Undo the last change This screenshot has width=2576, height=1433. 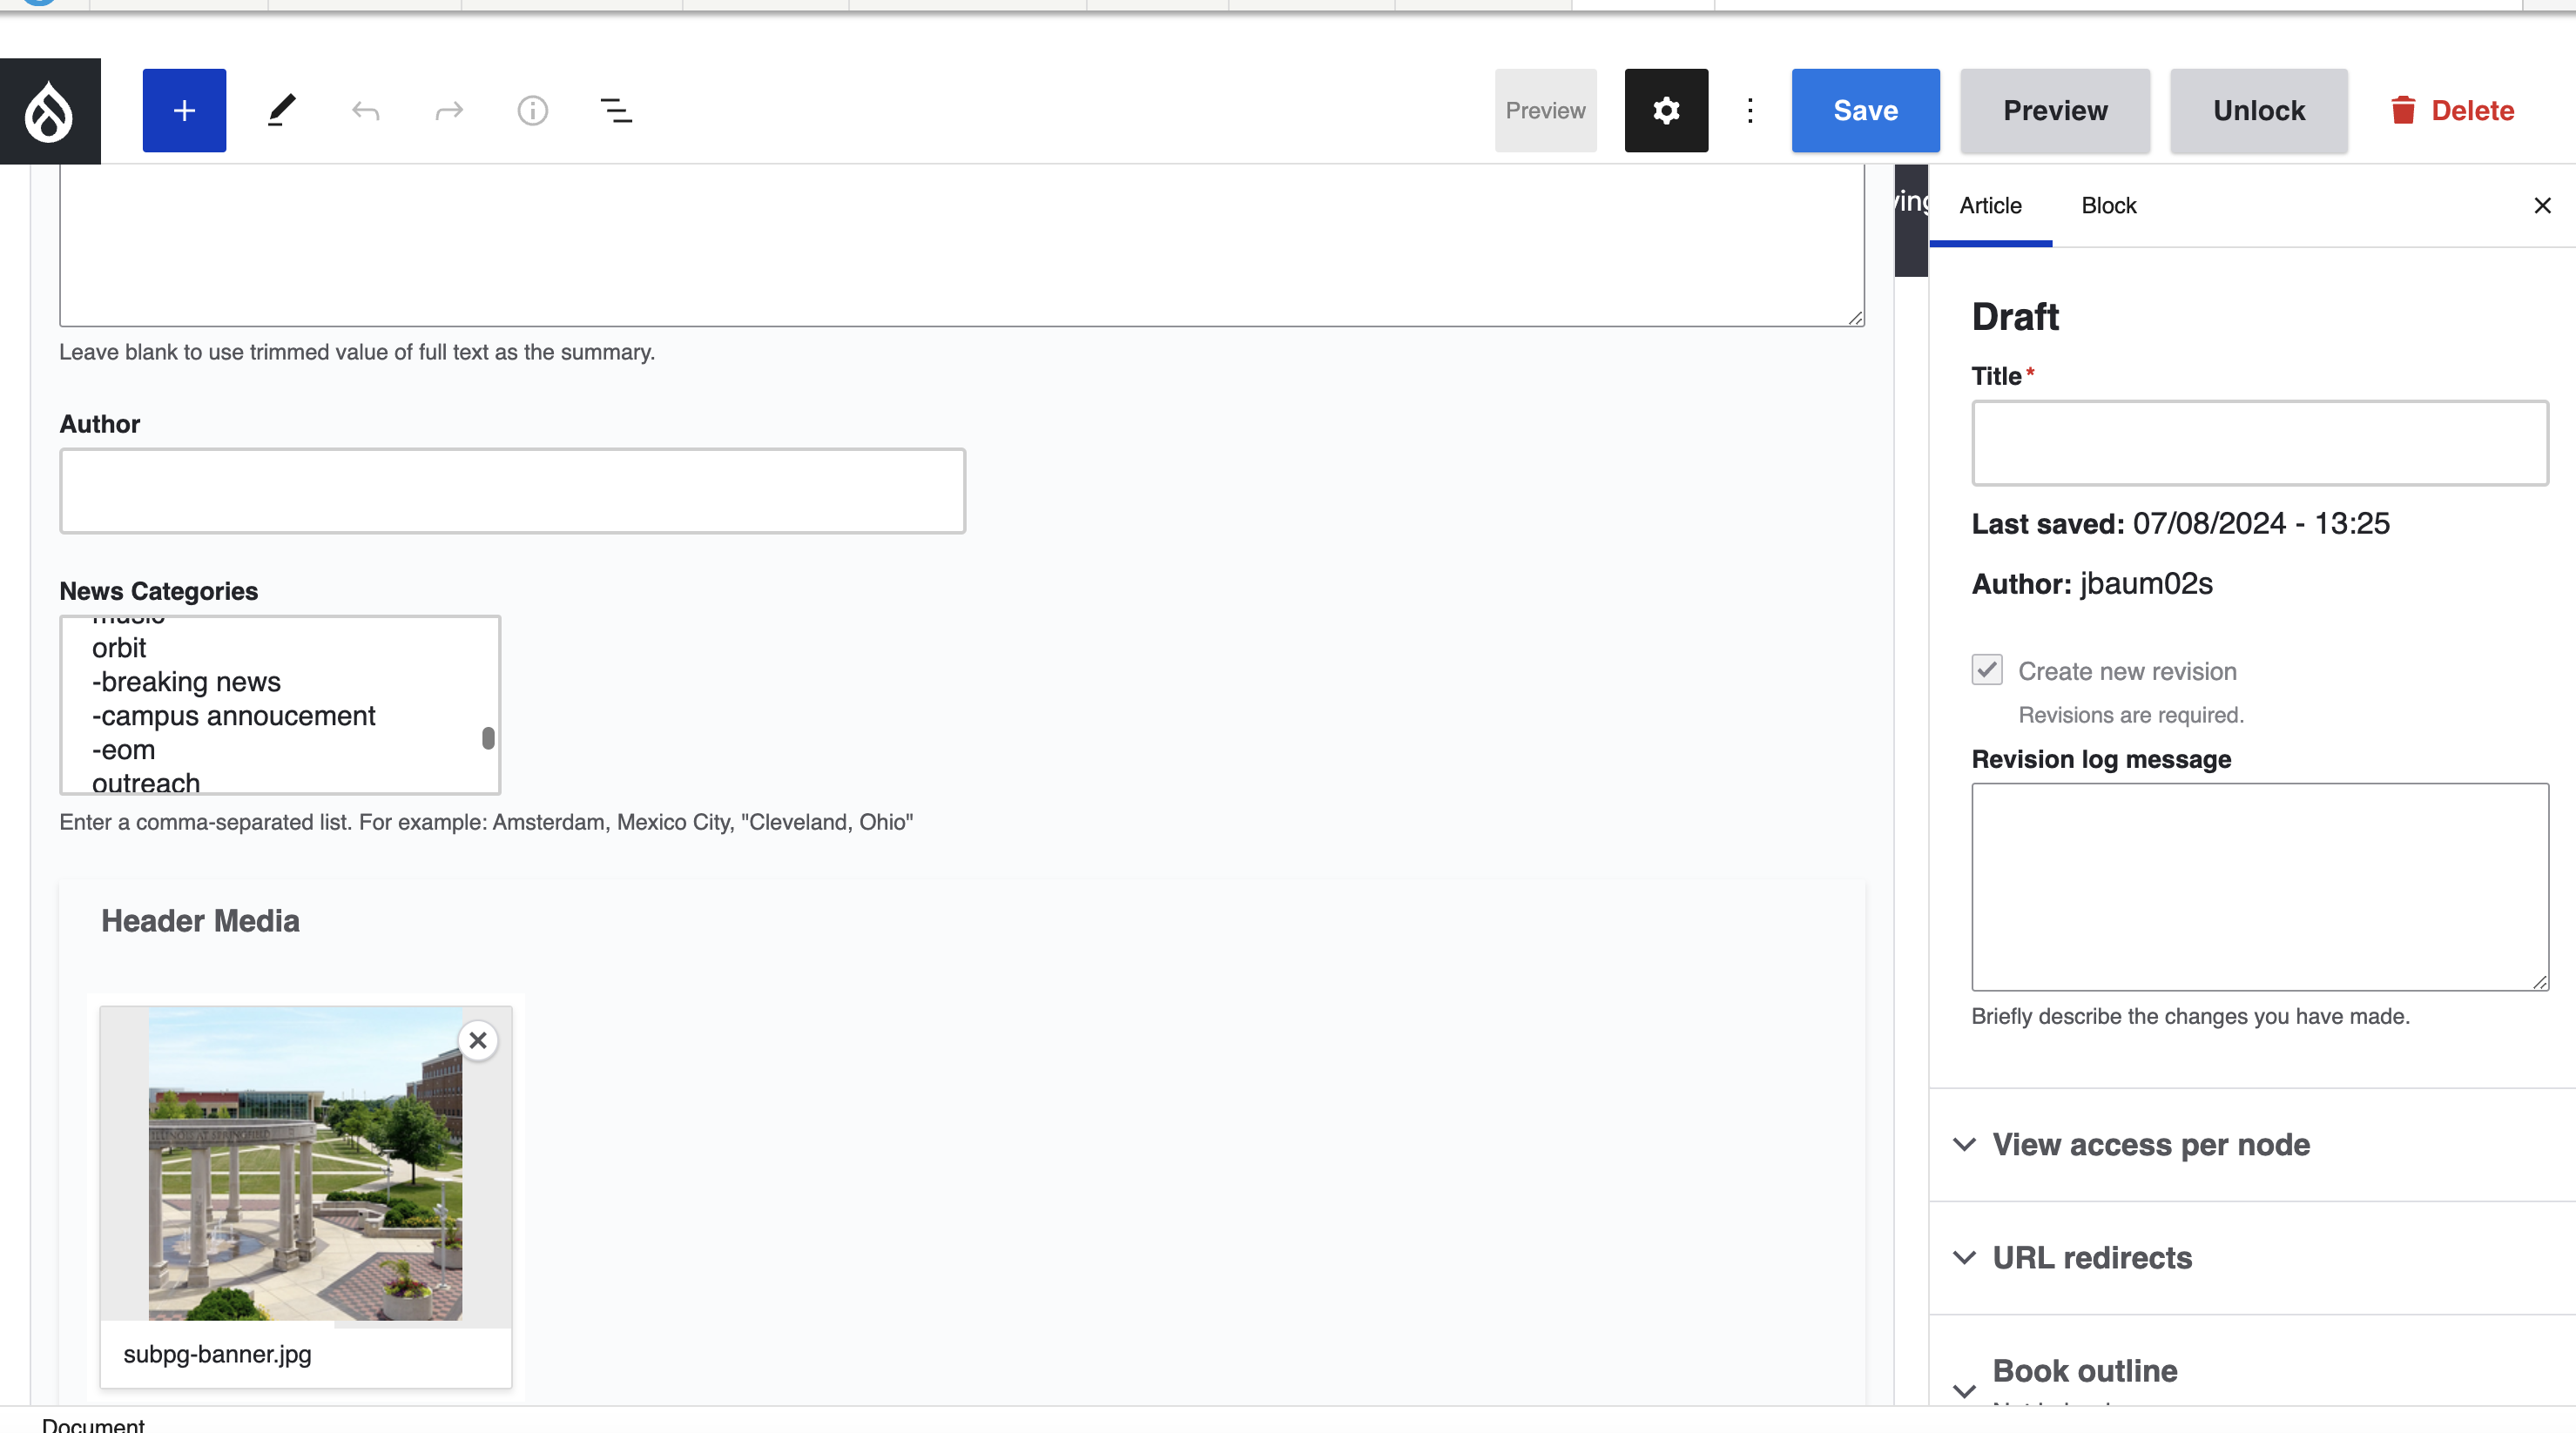click(x=365, y=111)
